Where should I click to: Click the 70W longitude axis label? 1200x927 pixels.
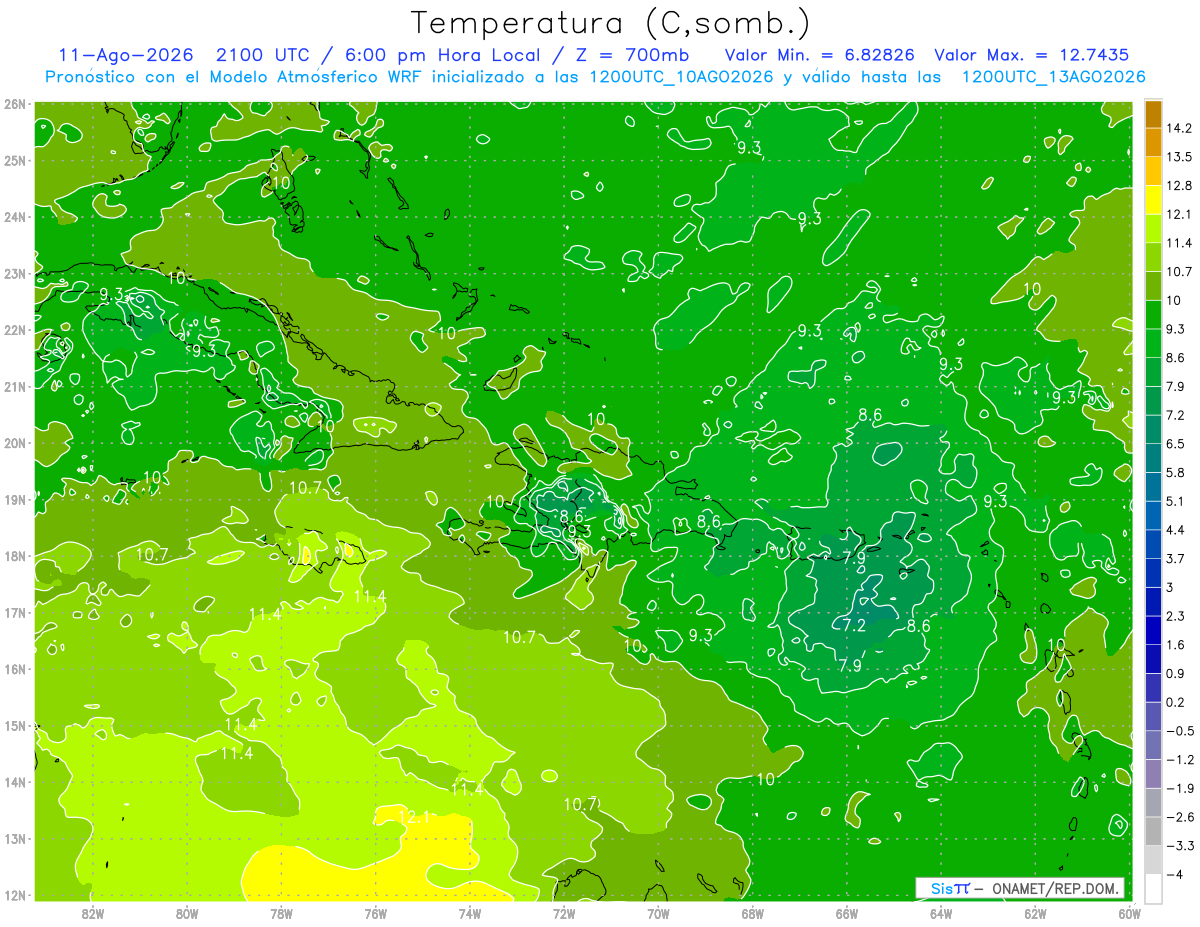click(658, 912)
